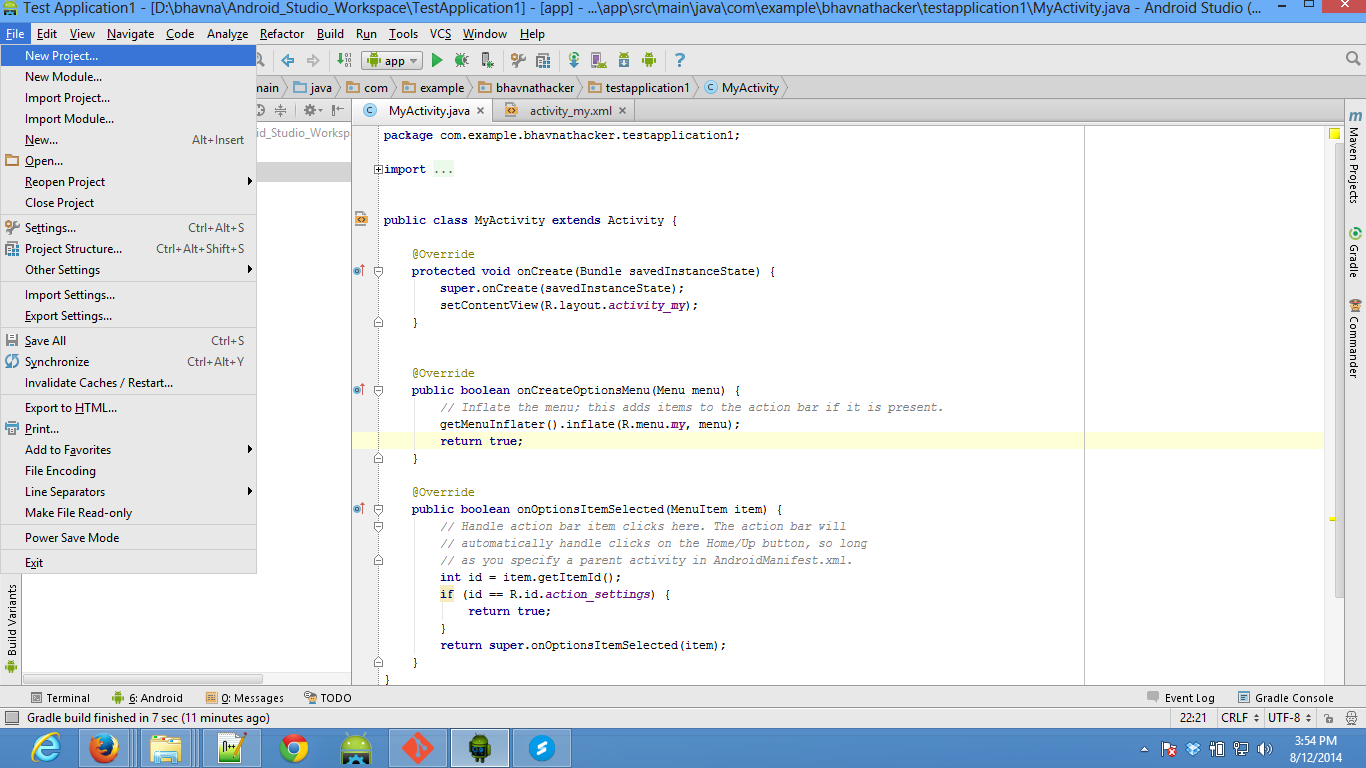Image resolution: width=1366 pixels, height=768 pixels.
Task: Open the AVD Manager from the toolbar
Action: (598, 60)
